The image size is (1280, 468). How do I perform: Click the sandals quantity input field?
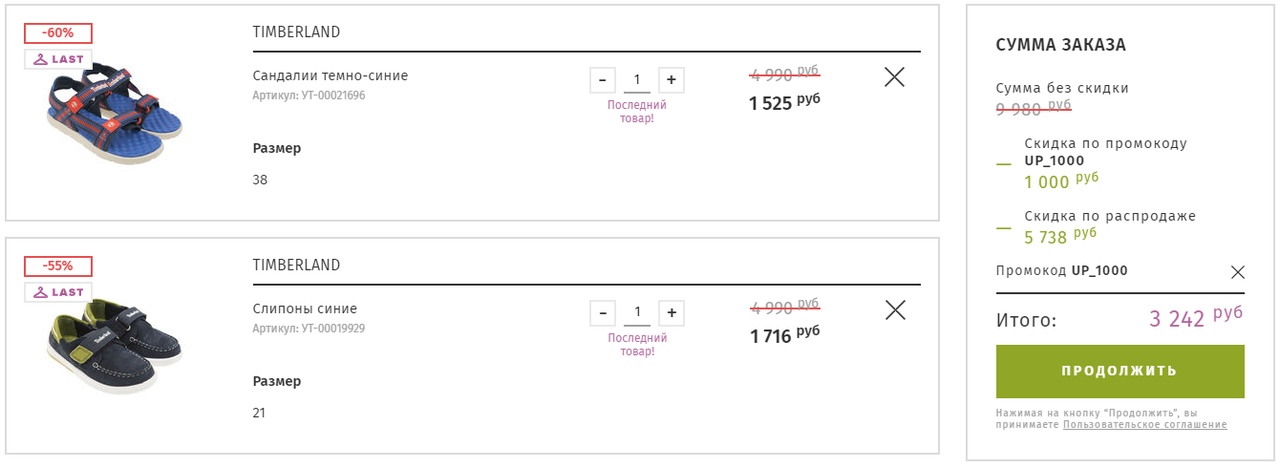[x=637, y=80]
